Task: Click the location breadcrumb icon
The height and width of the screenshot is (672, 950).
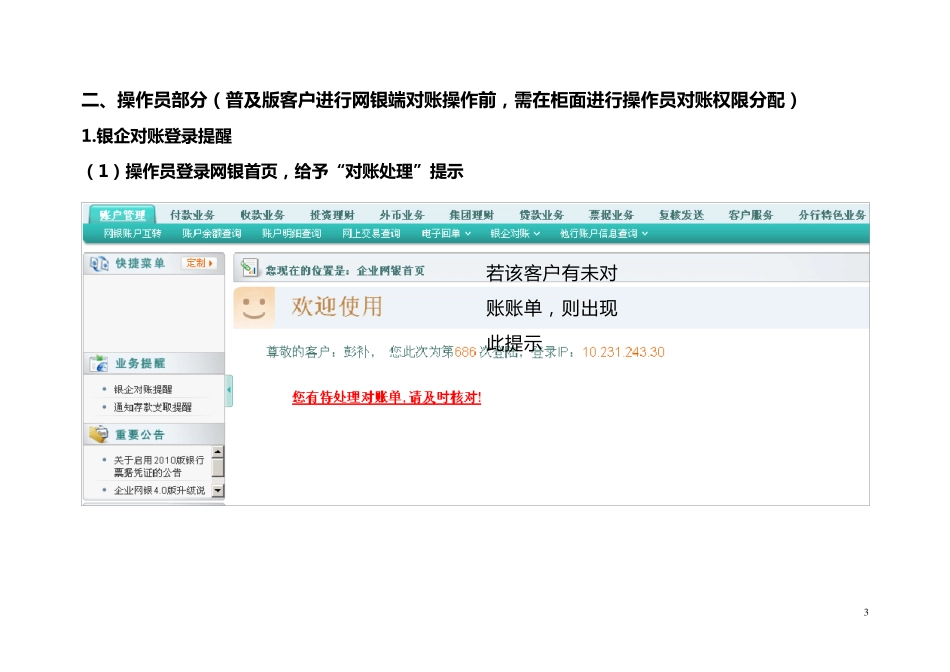Action: pos(249,268)
